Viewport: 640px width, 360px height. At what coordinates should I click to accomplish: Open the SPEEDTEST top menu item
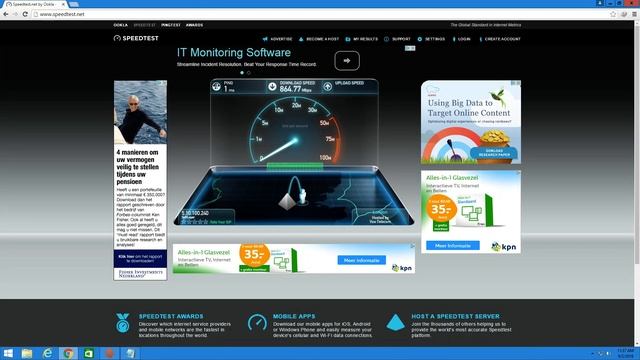coord(144,25)
